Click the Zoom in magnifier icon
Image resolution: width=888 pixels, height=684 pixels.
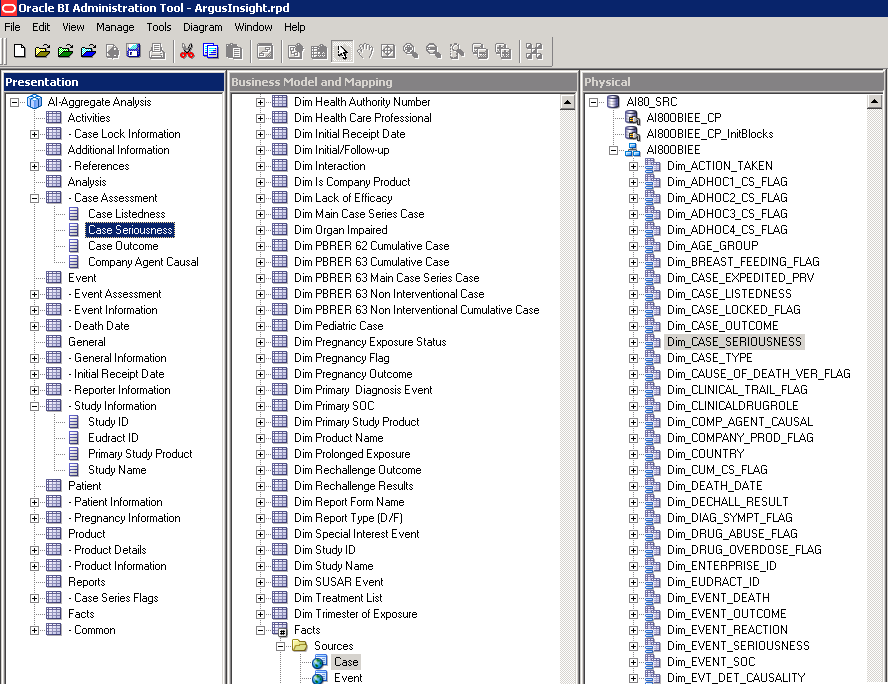(x=411, y=52)
